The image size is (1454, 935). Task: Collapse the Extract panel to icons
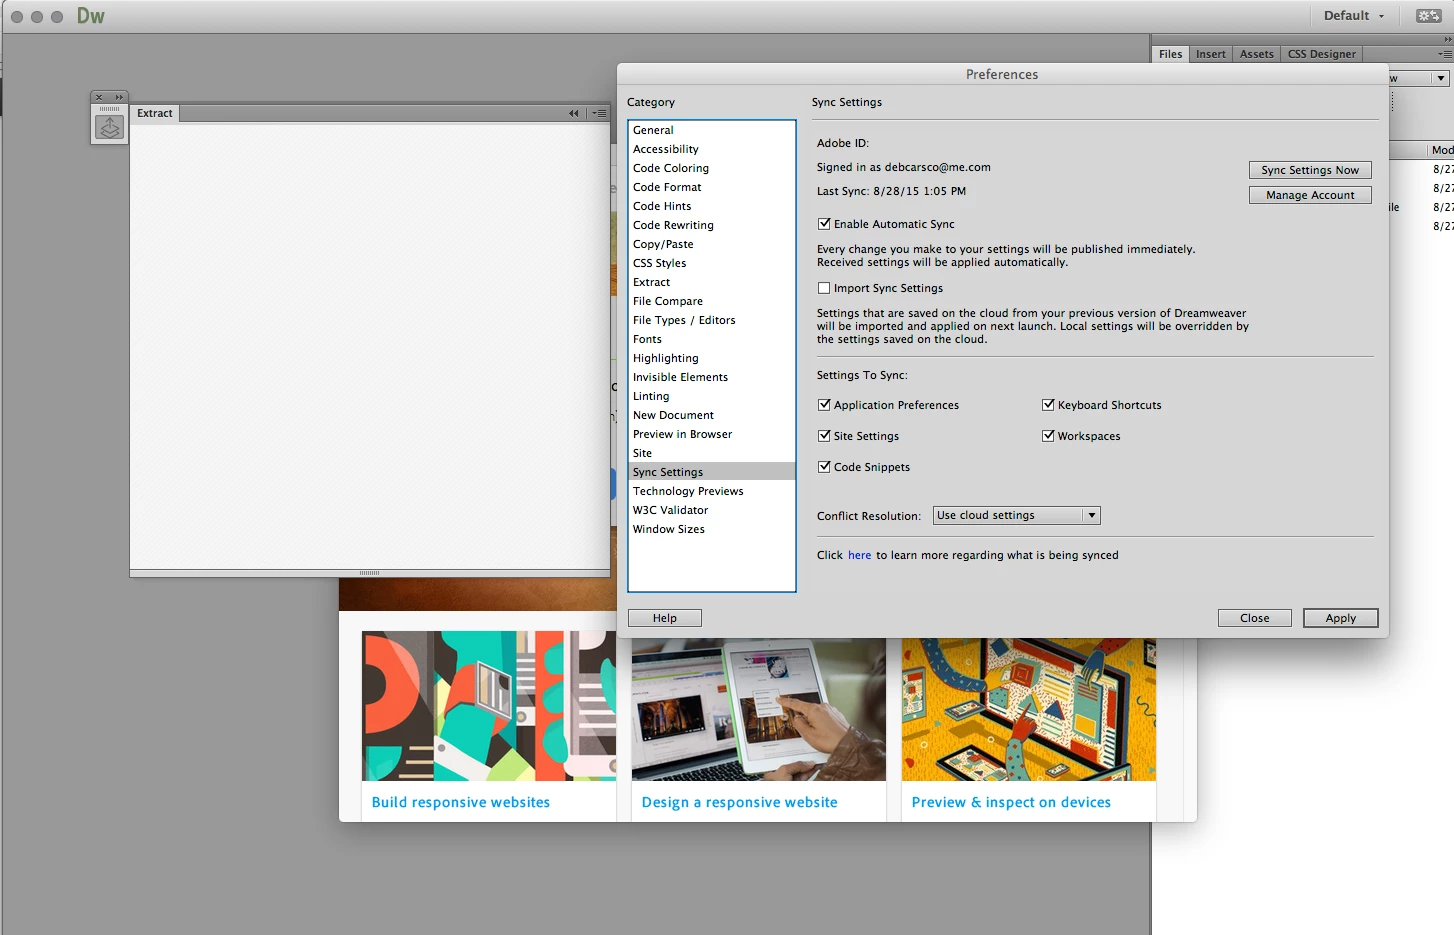574,113
